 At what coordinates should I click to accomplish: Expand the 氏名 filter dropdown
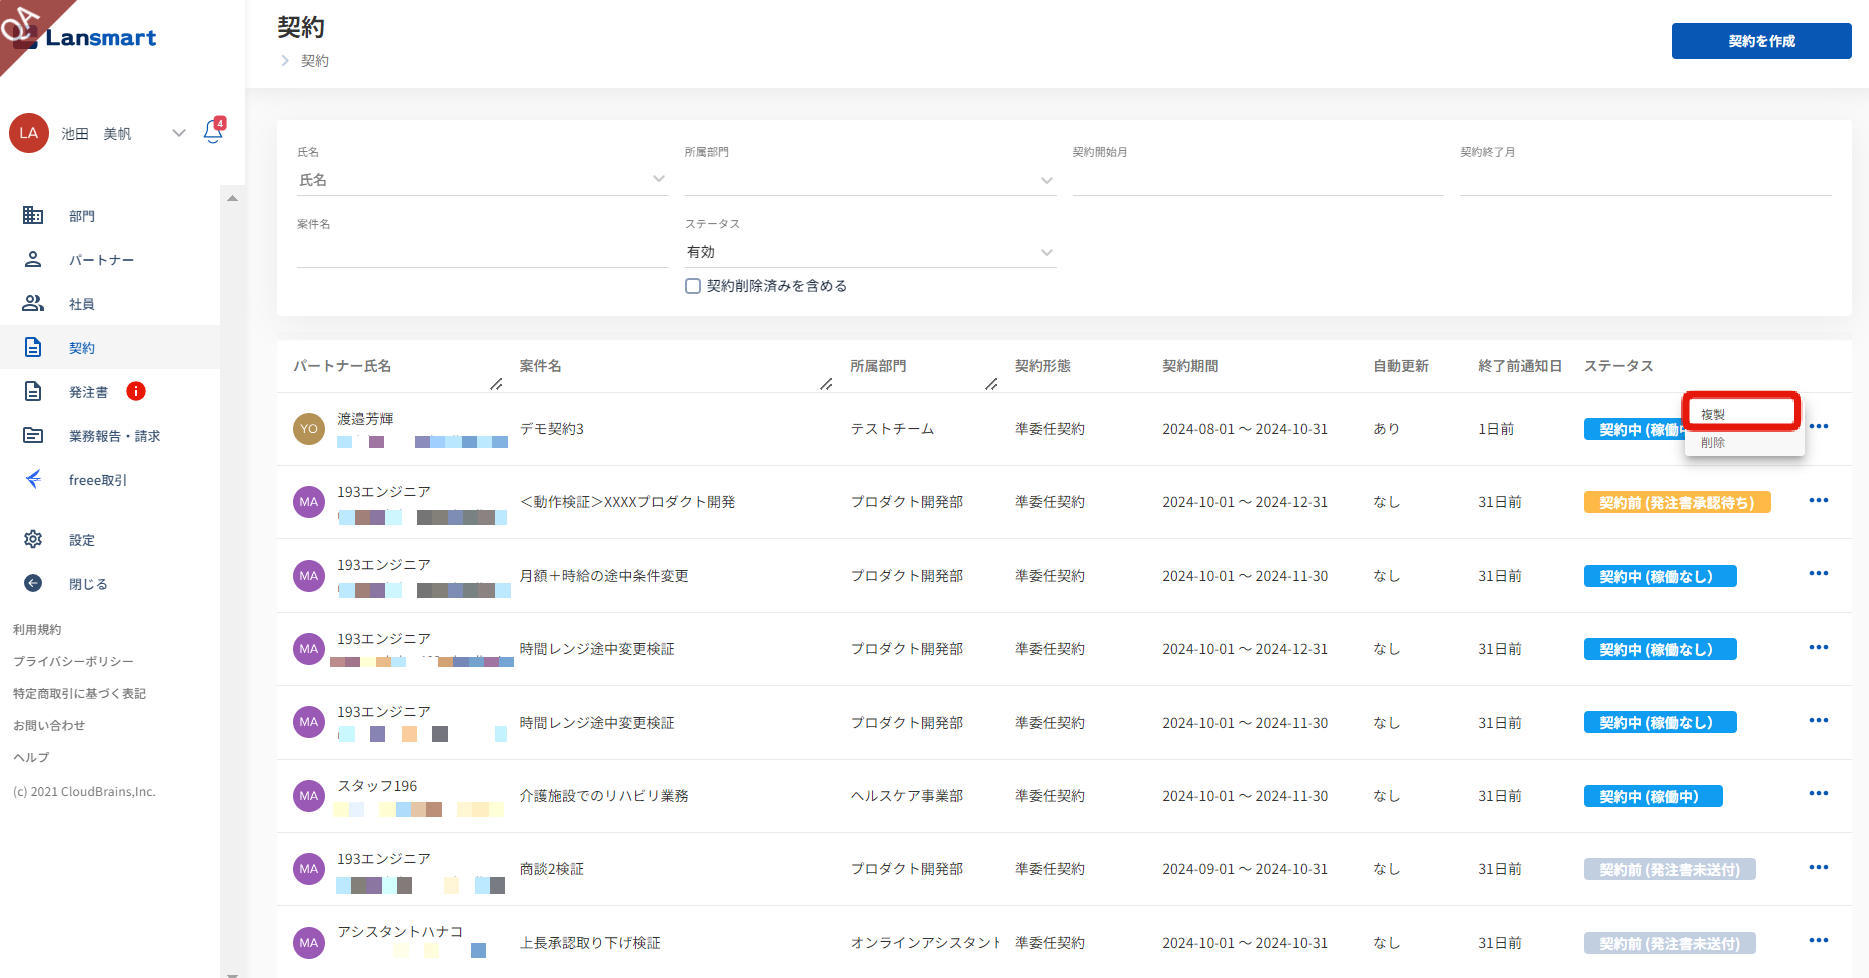click(658, 179)
